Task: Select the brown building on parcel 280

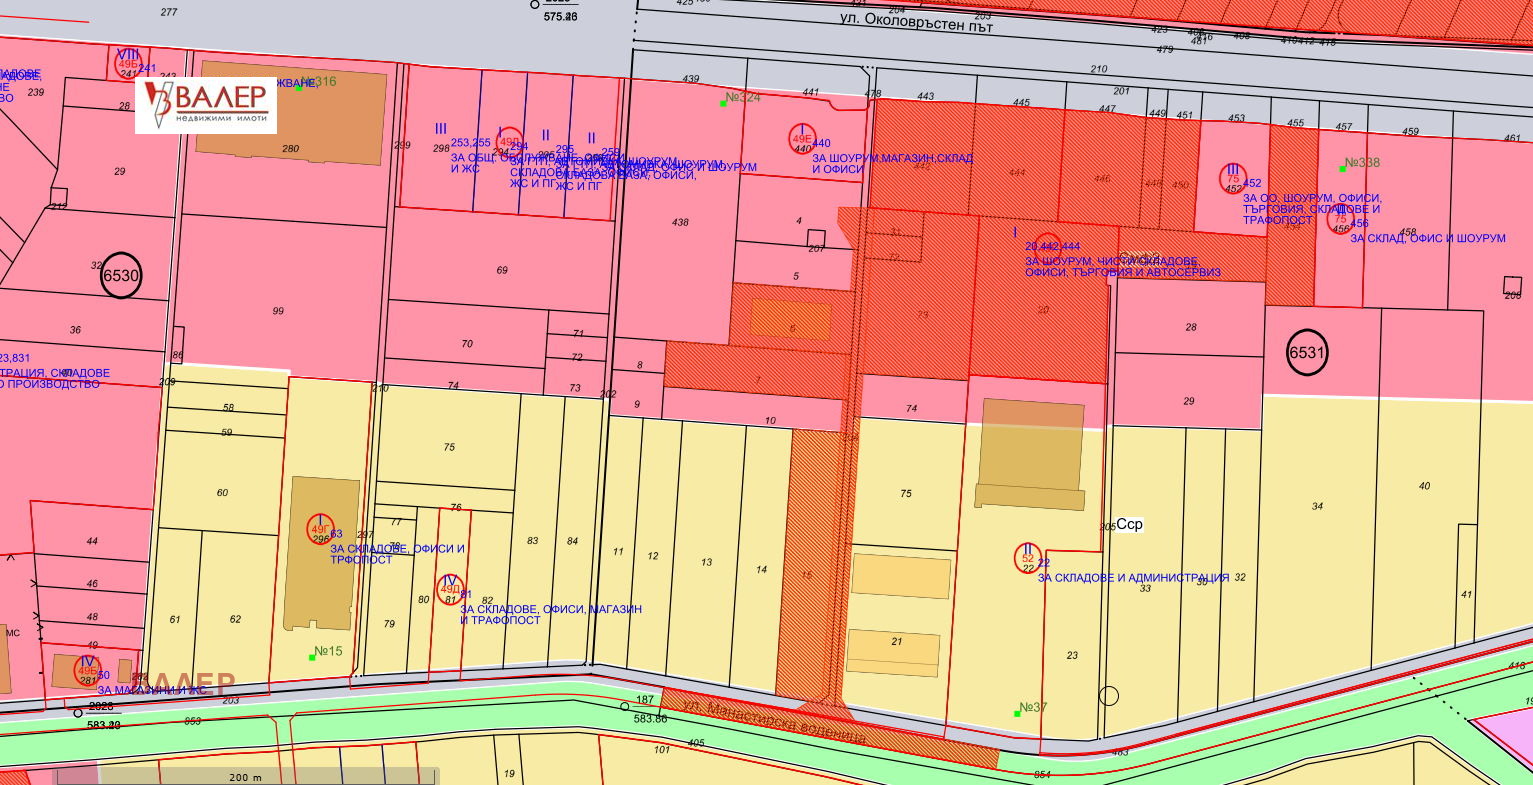Action: (291, 113)
